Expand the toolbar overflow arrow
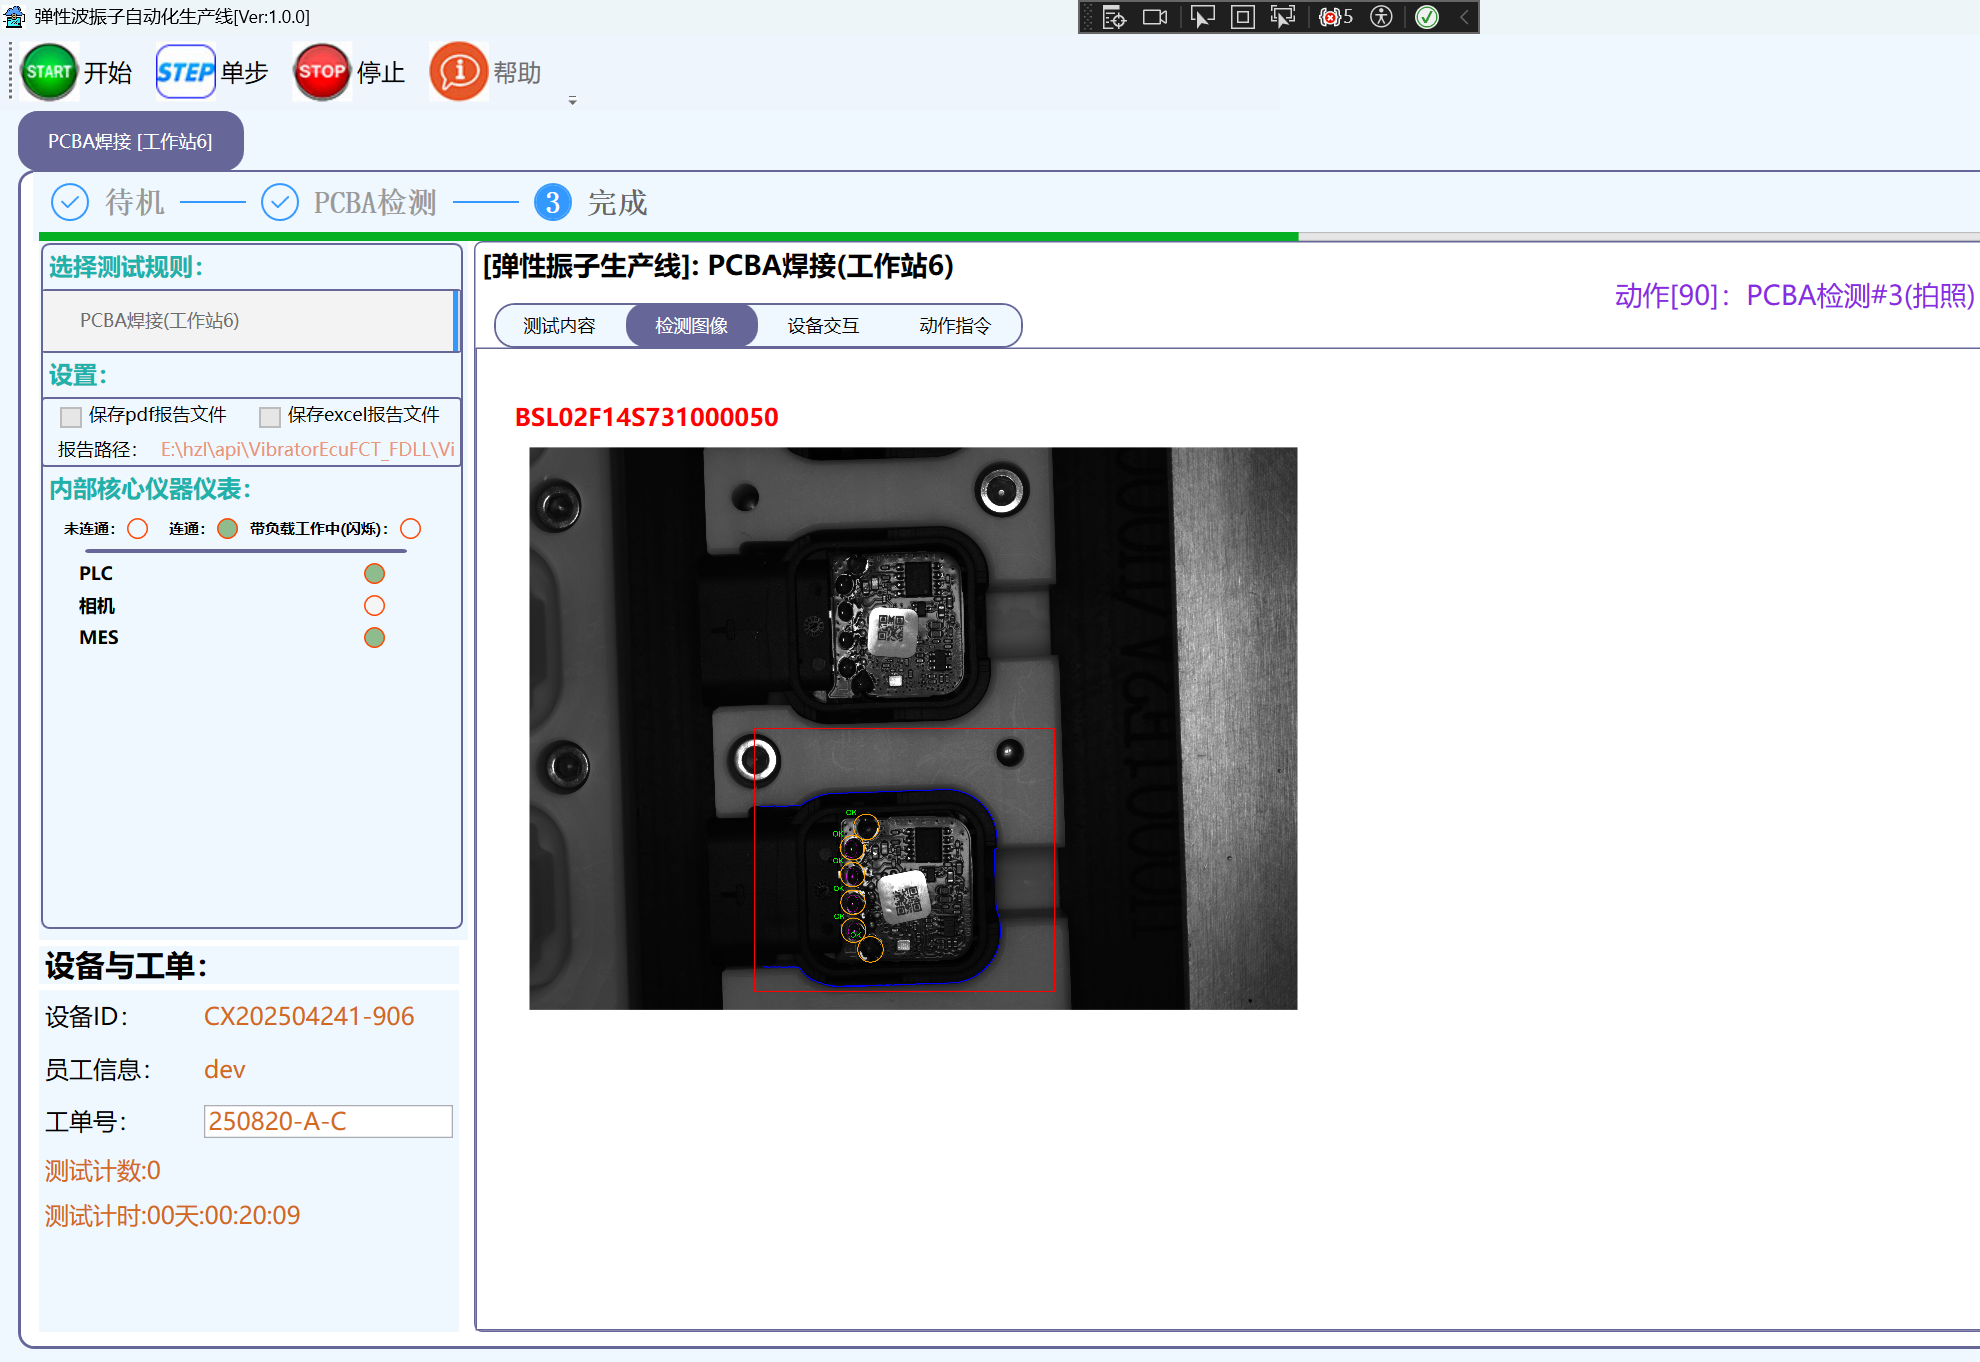 click(x=572, y=101)
